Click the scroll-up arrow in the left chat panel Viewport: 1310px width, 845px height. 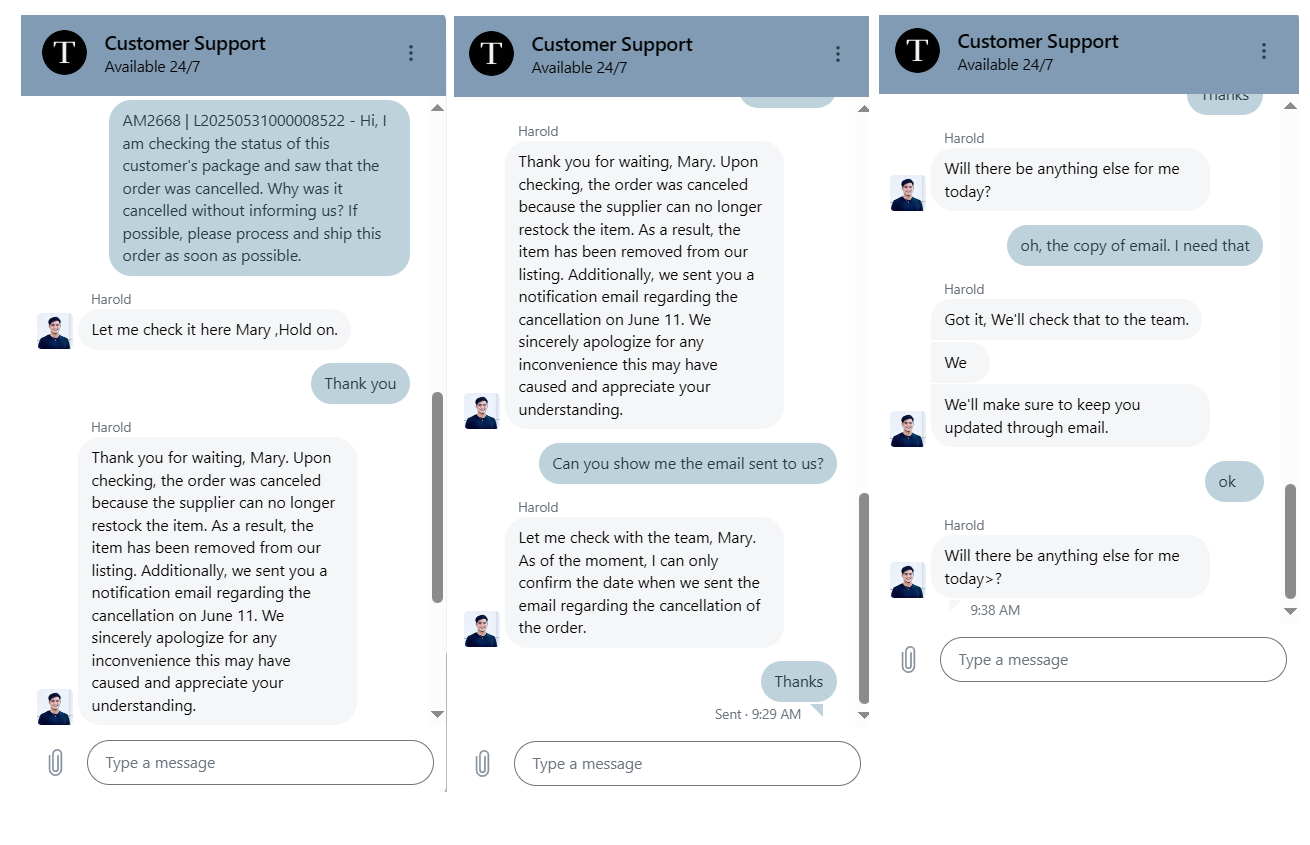pos(437,107)
